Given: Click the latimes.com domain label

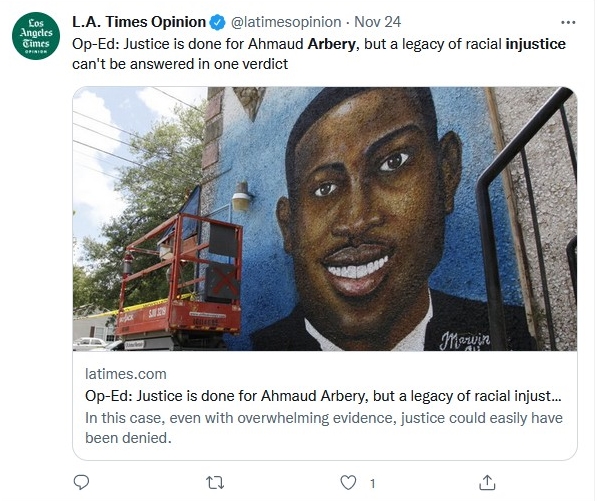Looking at the screenshot, I should (126, 374).
